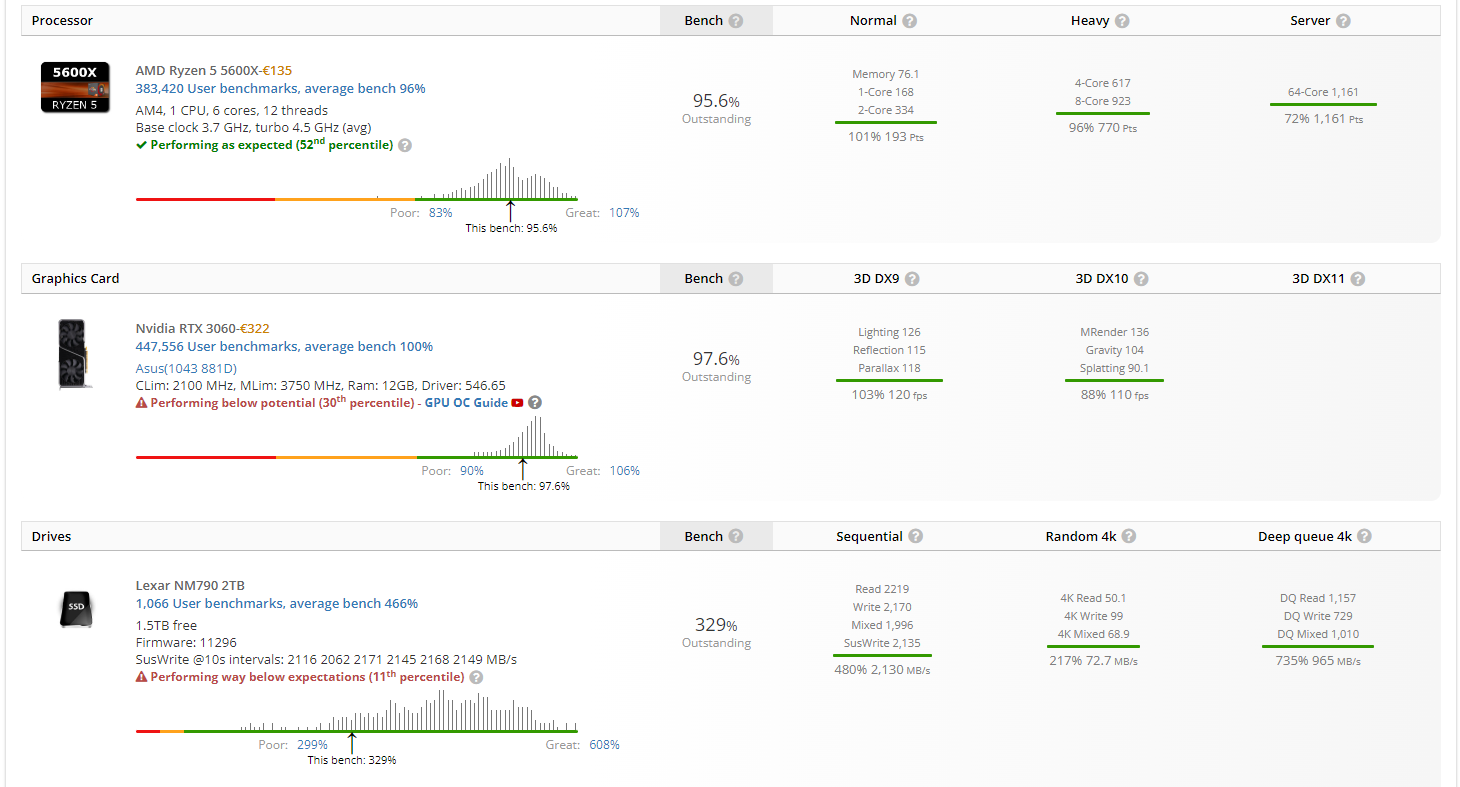Viewport: 1460px width, 787px height.
Task: Click the drive 329% Outstanding score
Action: click(716, 633)
